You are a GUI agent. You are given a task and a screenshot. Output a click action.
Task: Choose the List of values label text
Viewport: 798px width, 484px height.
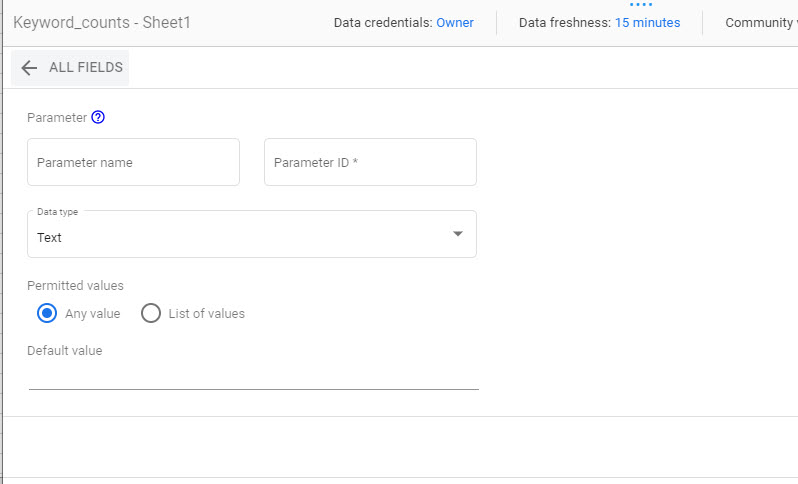207,314
